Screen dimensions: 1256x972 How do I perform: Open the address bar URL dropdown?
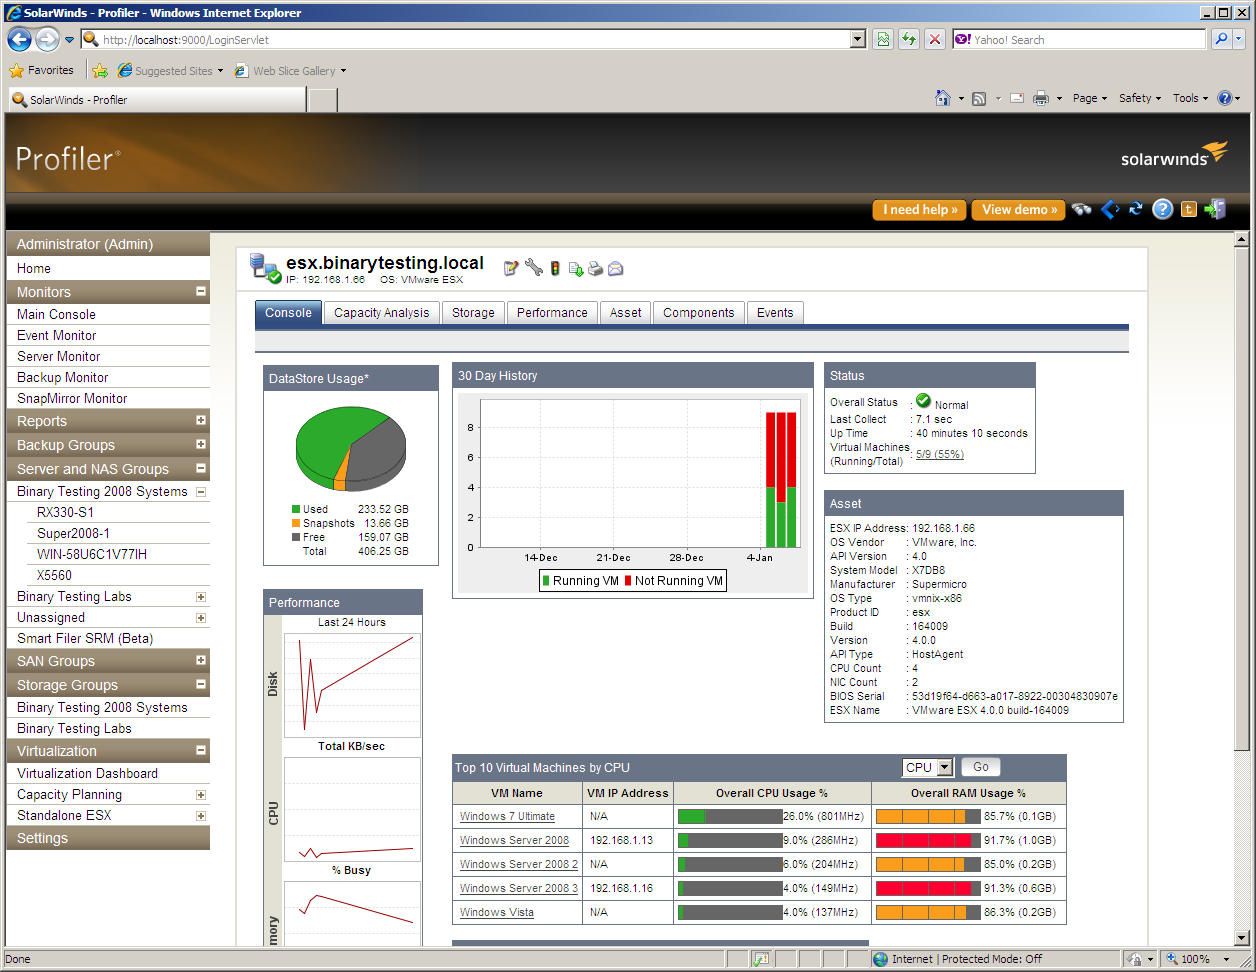tap(858, 40)
